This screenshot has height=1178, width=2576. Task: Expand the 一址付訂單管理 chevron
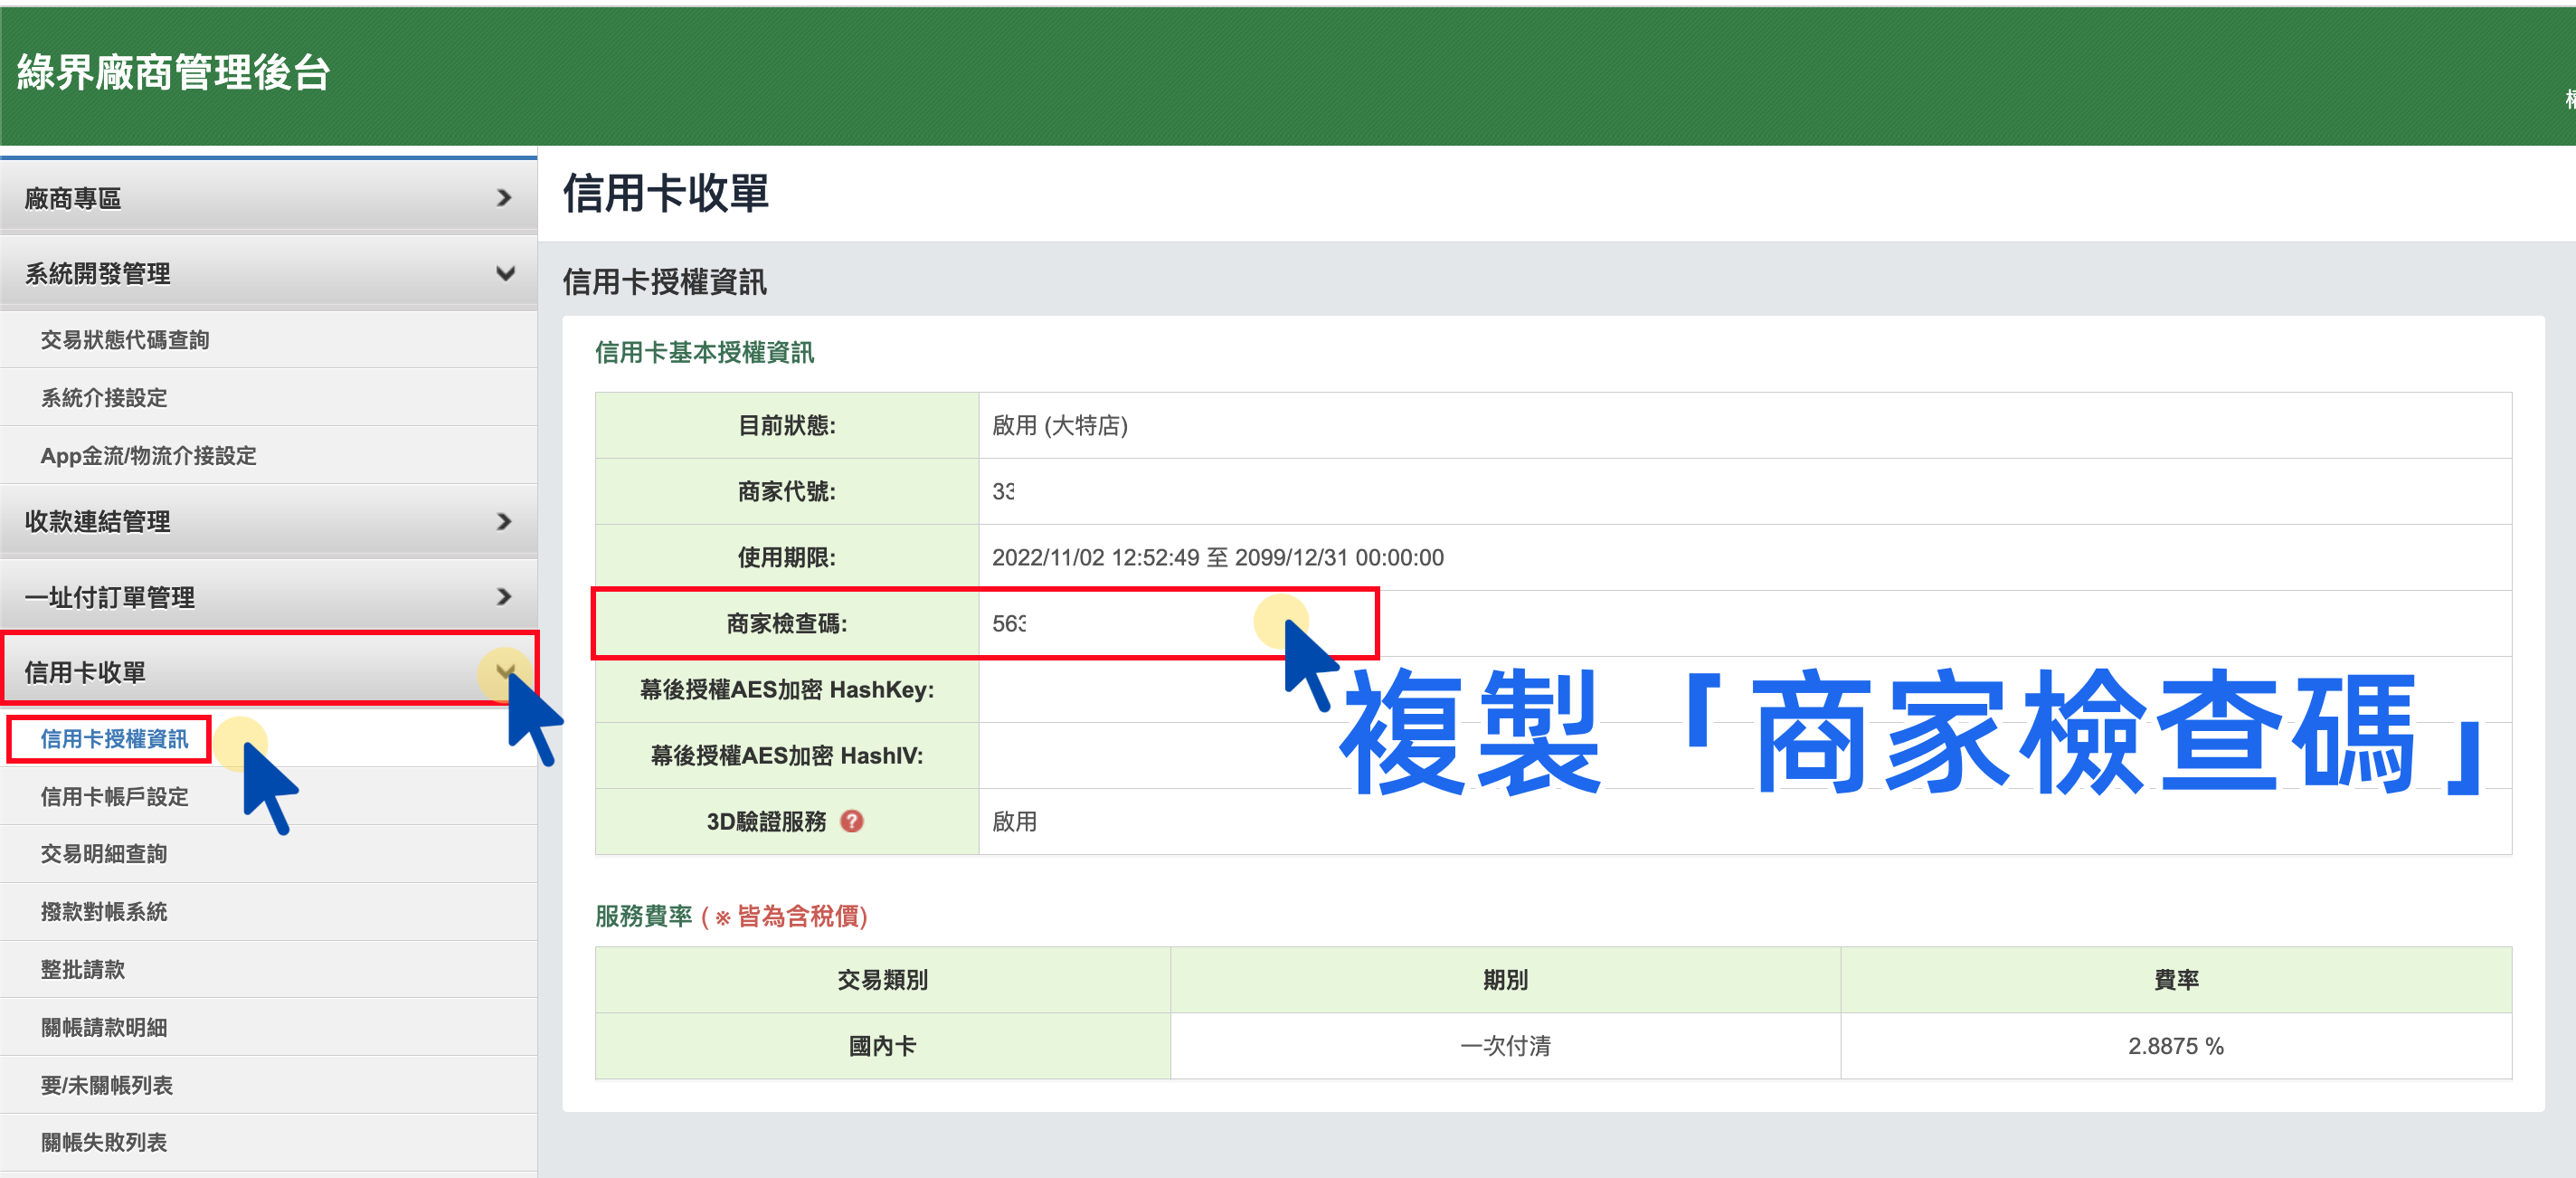pyautogui.click(x=504, y=597)
